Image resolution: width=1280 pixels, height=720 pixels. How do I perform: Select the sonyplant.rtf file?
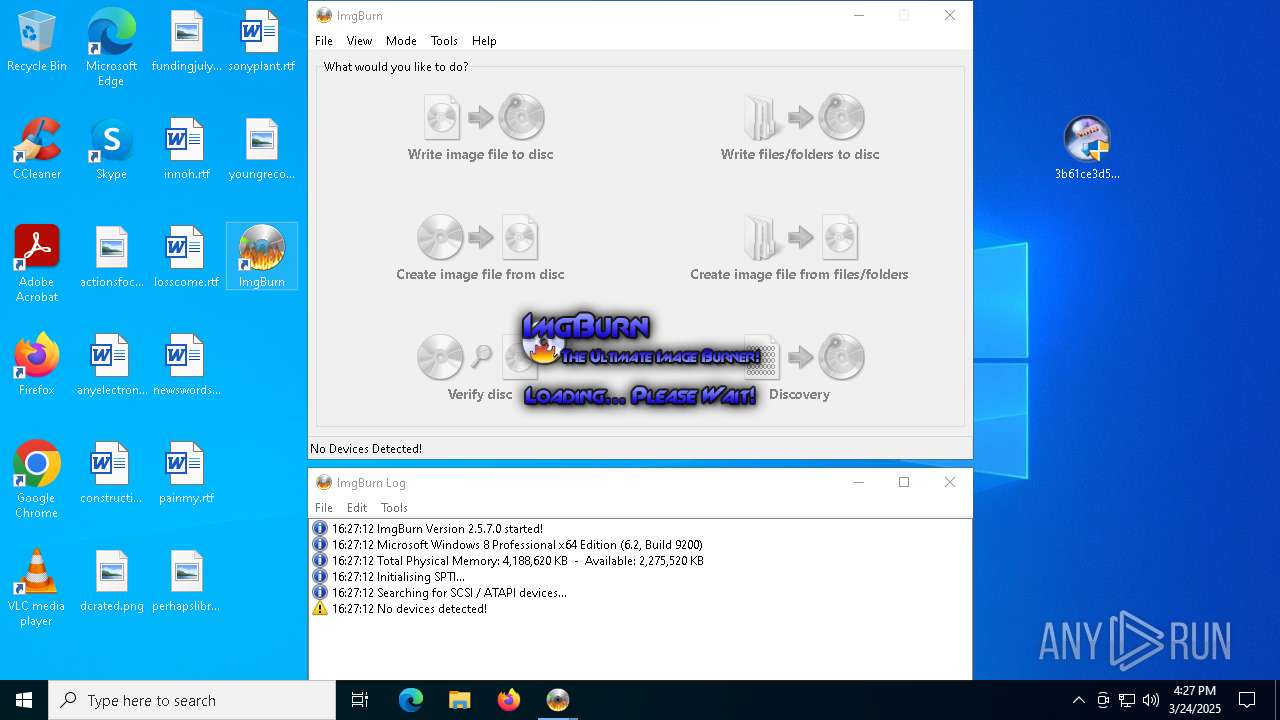pyautogui.click(x=262, y=42)
